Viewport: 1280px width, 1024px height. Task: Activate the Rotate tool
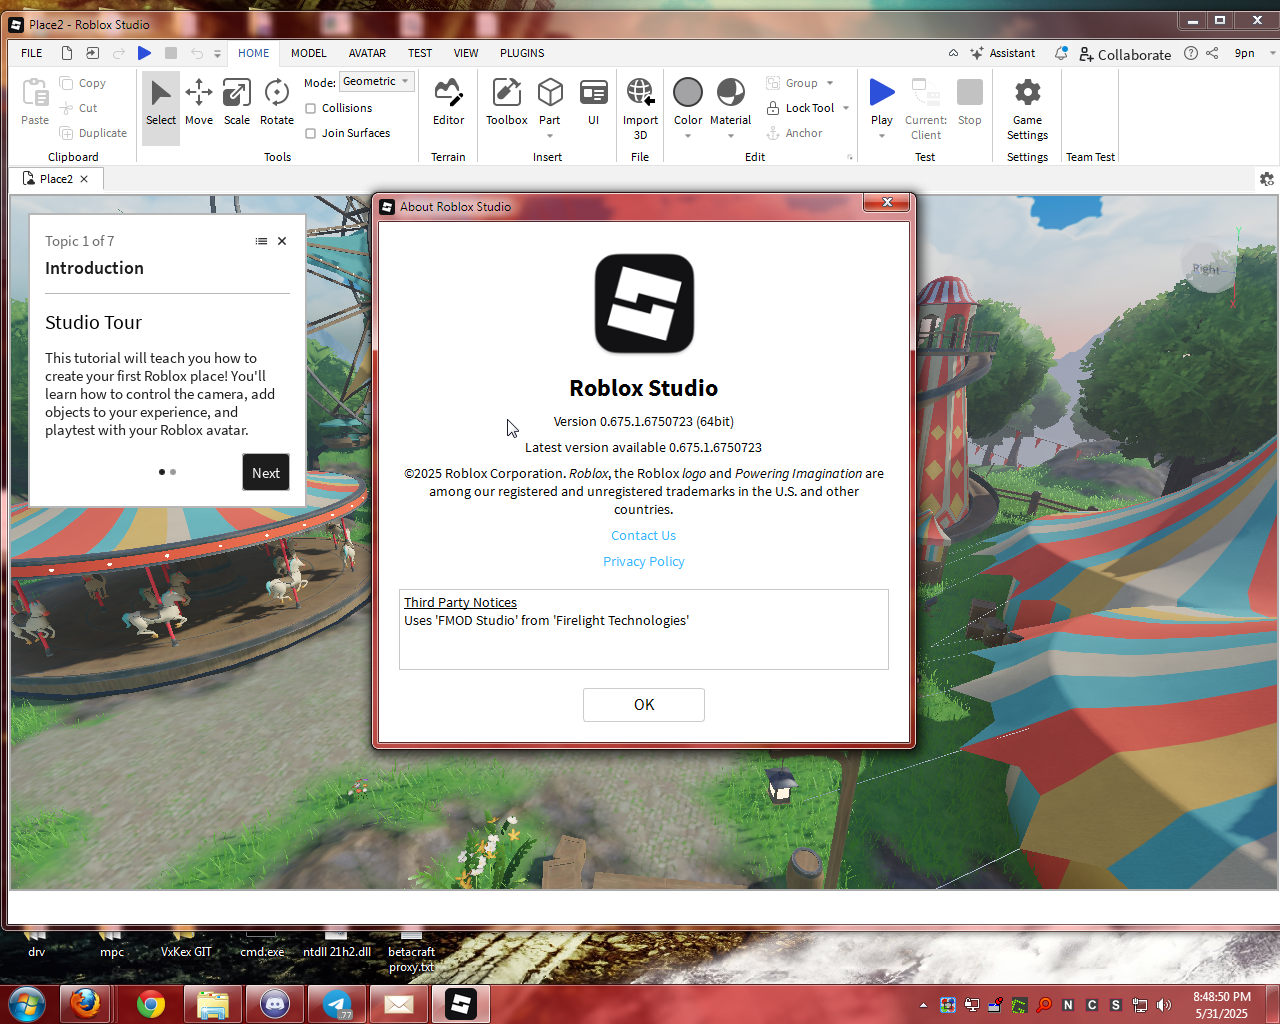(x=277, y=103)
